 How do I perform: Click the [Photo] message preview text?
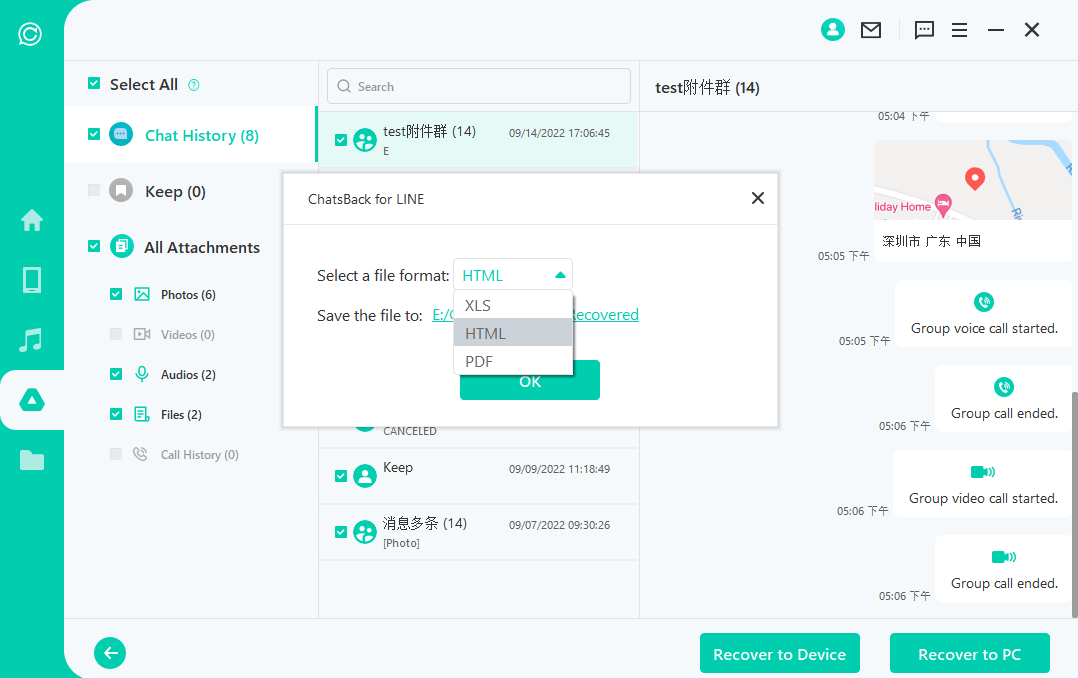pyautogui.click(x=401, y=543)
